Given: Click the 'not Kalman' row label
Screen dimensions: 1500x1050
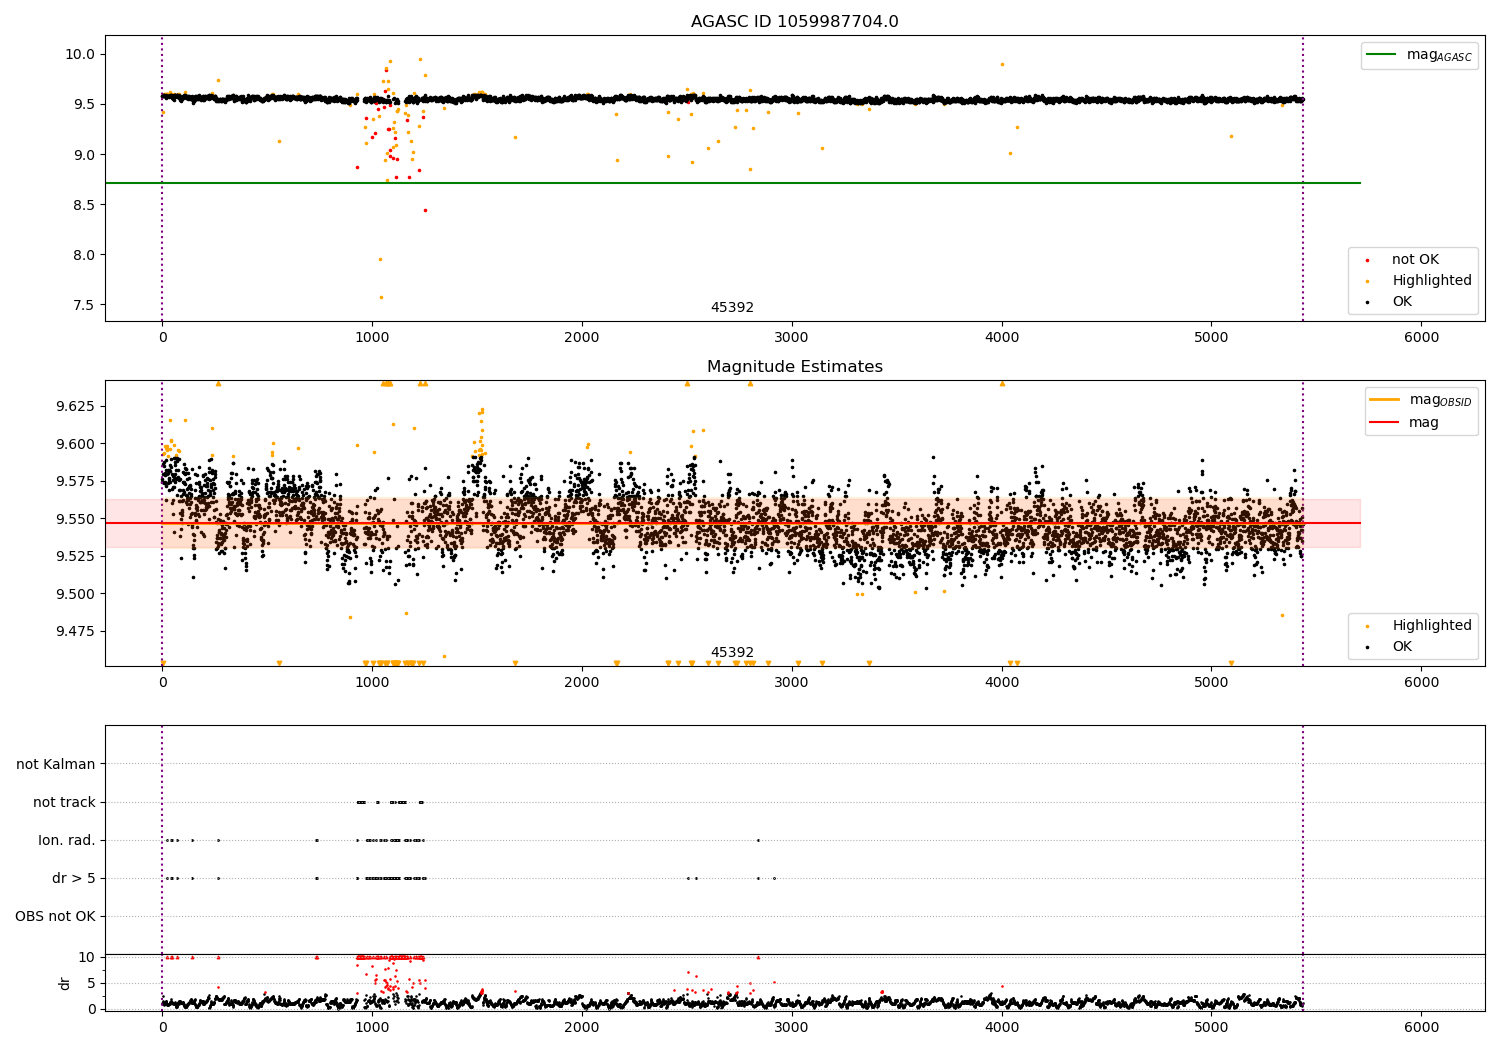Looking at the screenshot, I should click(56, 765).
